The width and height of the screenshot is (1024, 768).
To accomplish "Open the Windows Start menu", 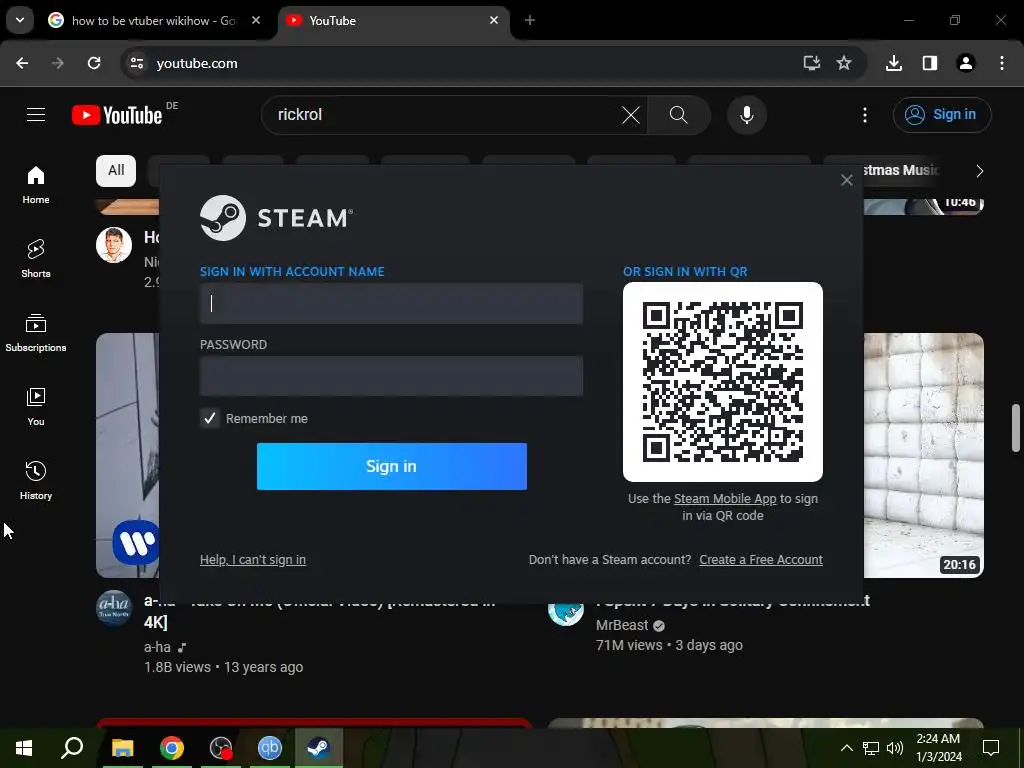I will coord(24,748).
